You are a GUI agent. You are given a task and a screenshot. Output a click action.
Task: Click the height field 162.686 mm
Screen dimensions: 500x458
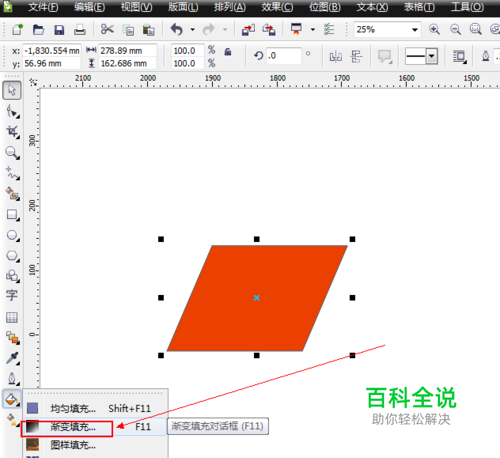pos(128,63)
